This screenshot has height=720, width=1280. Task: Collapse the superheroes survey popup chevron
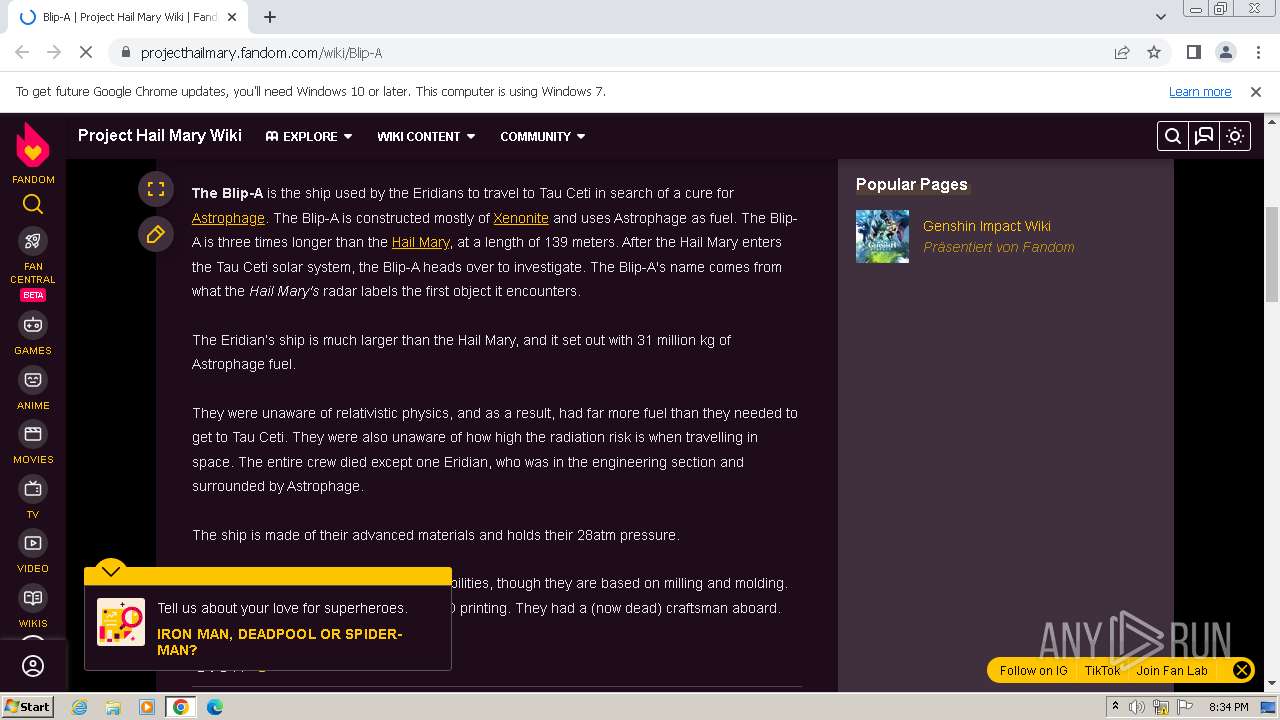pyautogui.click(x=111, y=571)
